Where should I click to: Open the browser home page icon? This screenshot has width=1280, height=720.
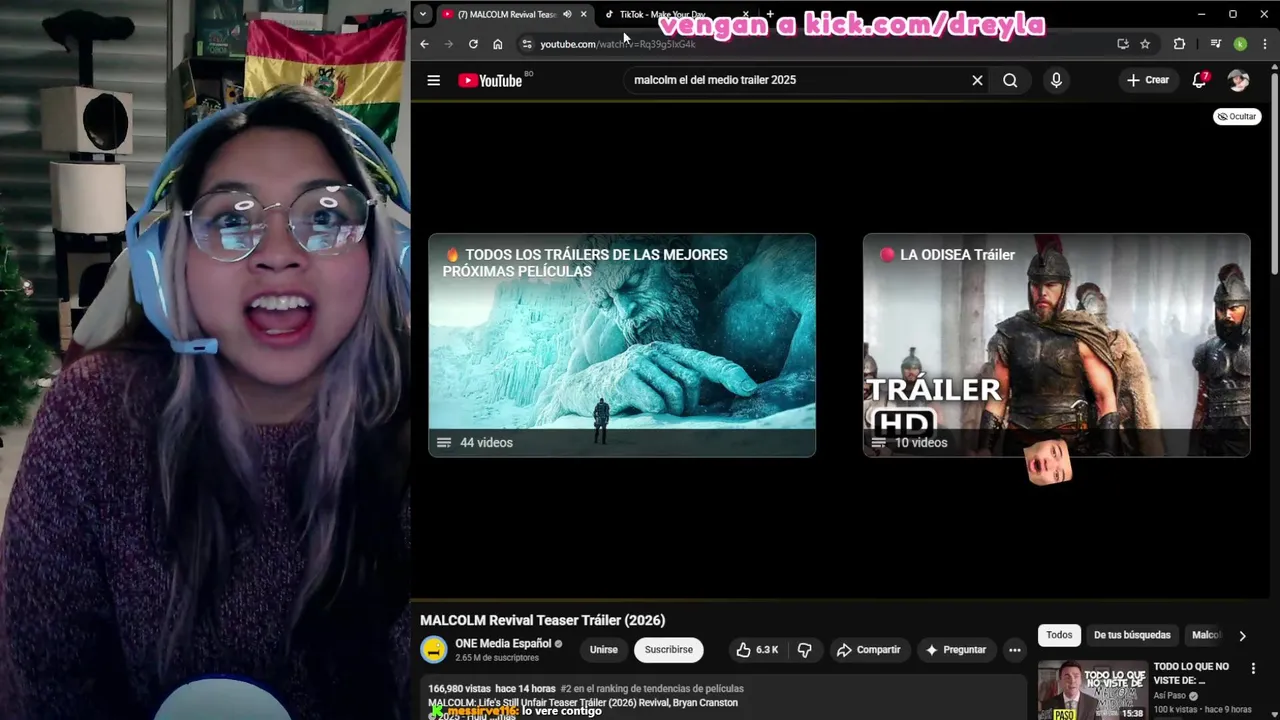[x=497, y=44]
